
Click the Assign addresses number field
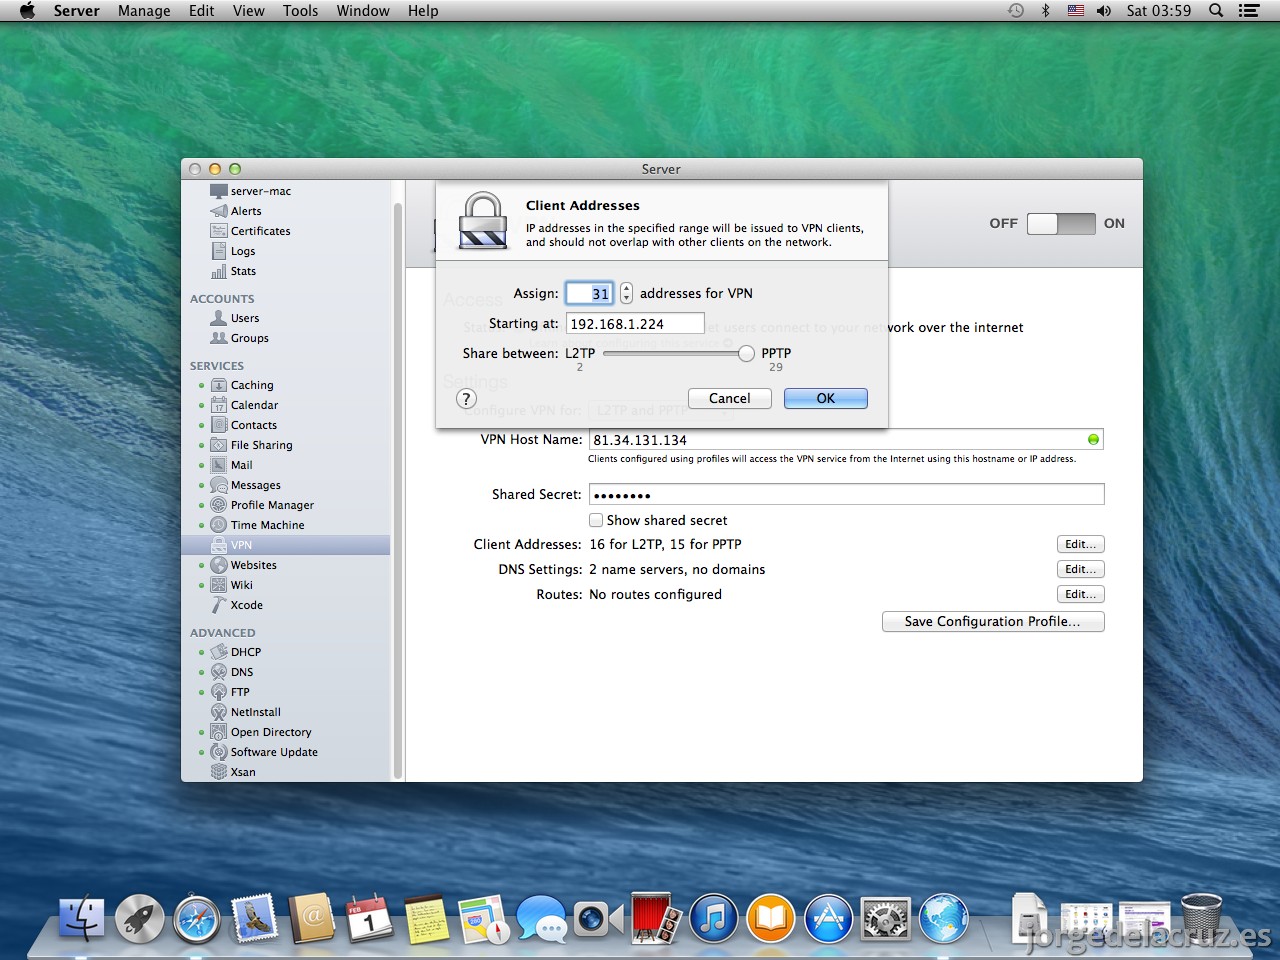pos(590,293)
